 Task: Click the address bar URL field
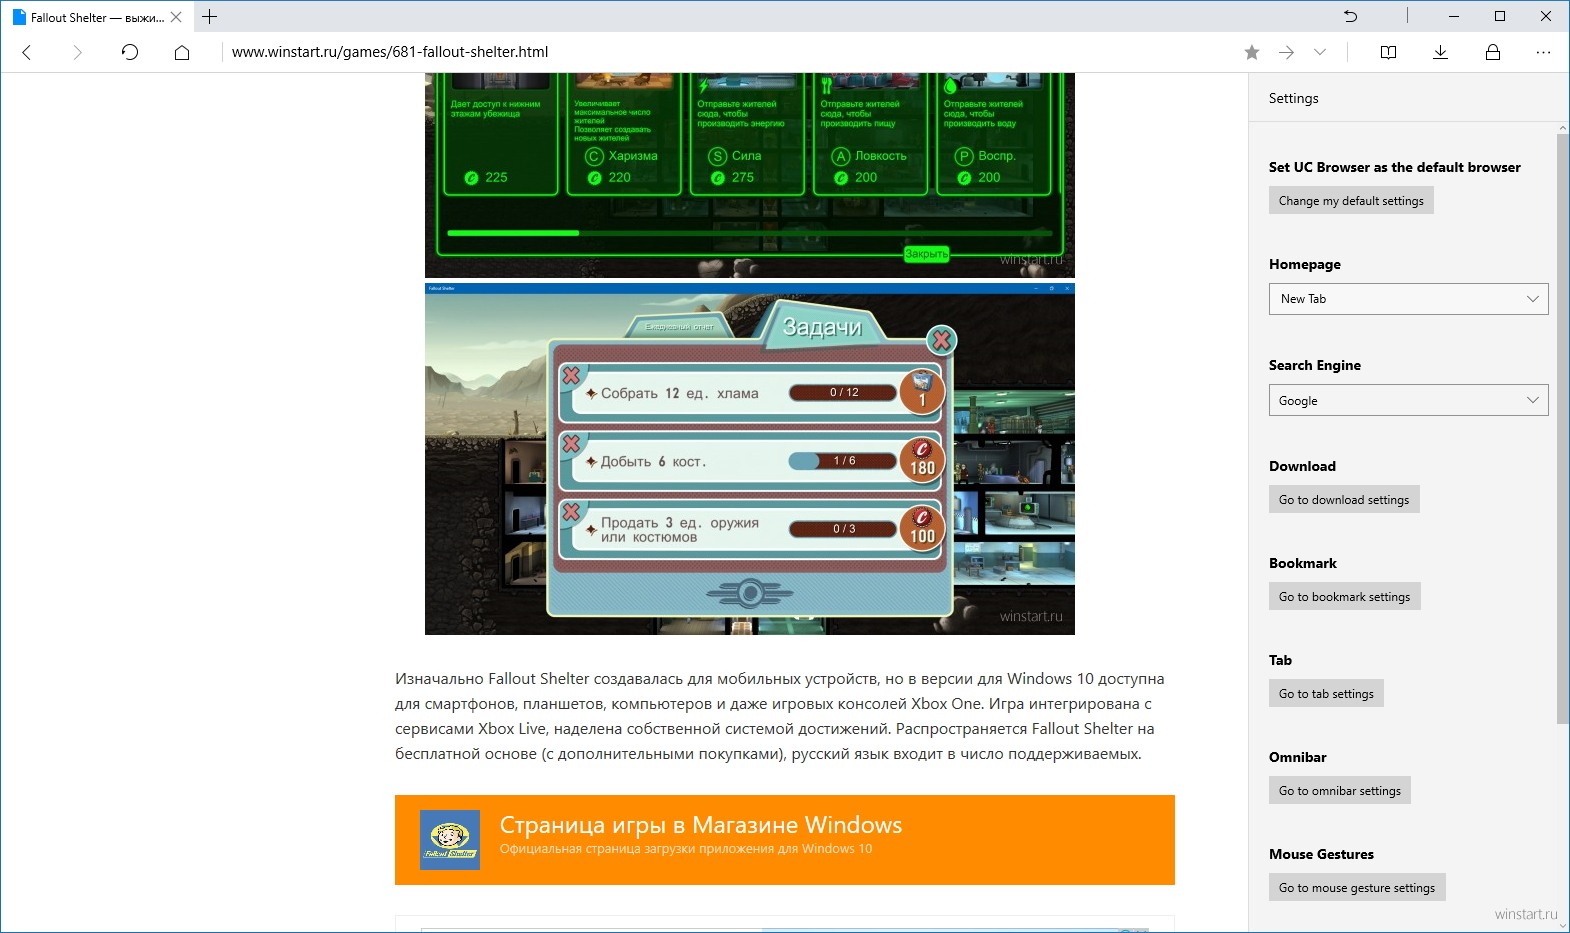tap(728, 52)
